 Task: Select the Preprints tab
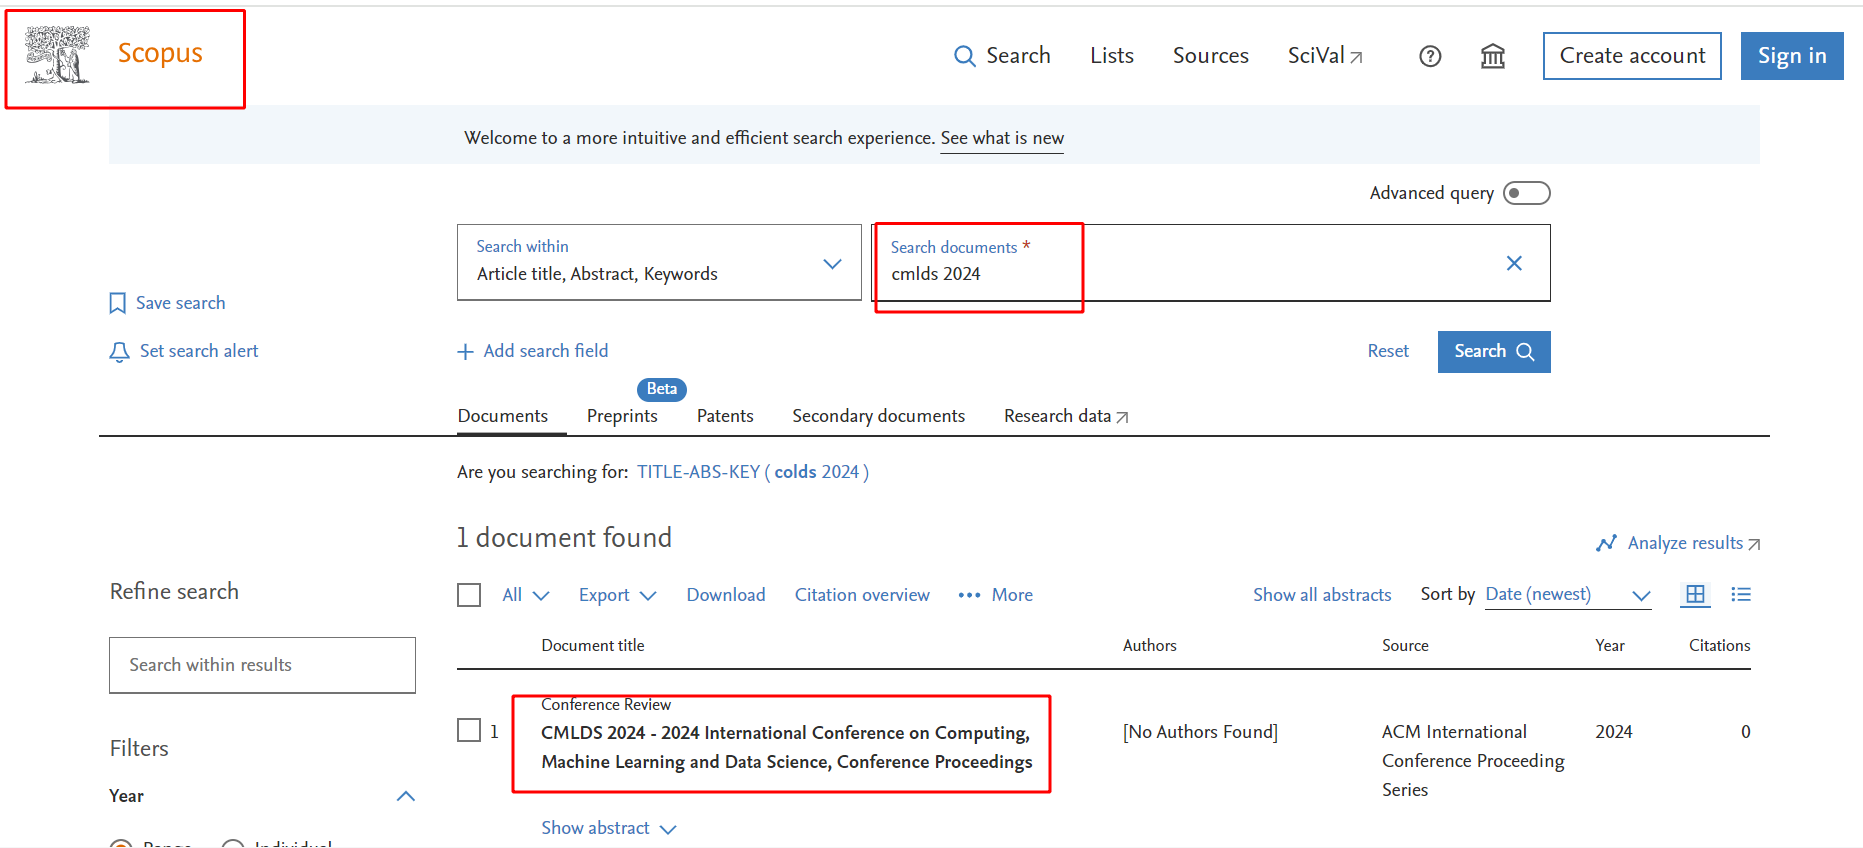[622, 416]
